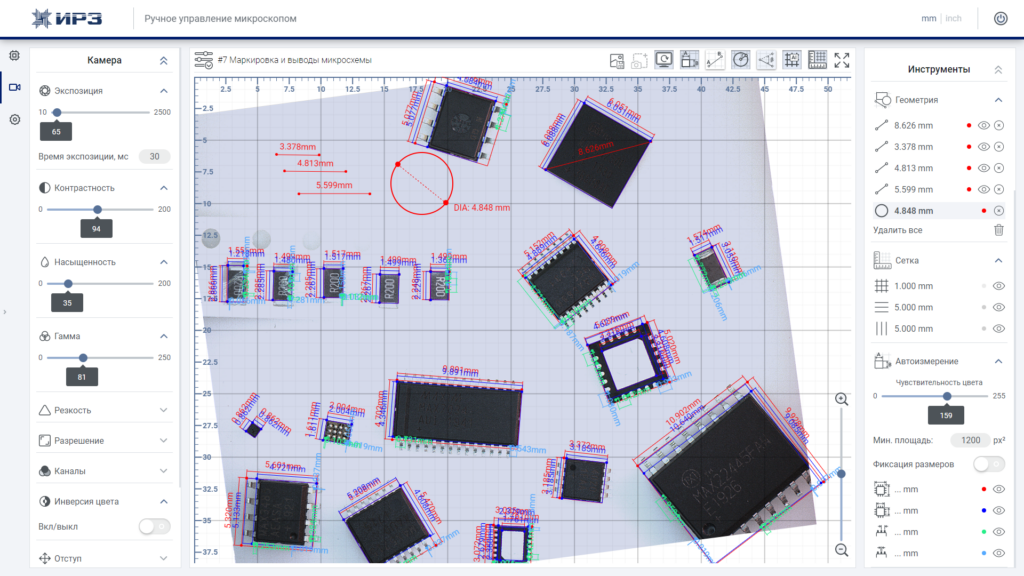Toggle color inversion Вкл/выкл switch

pos(154,526)
